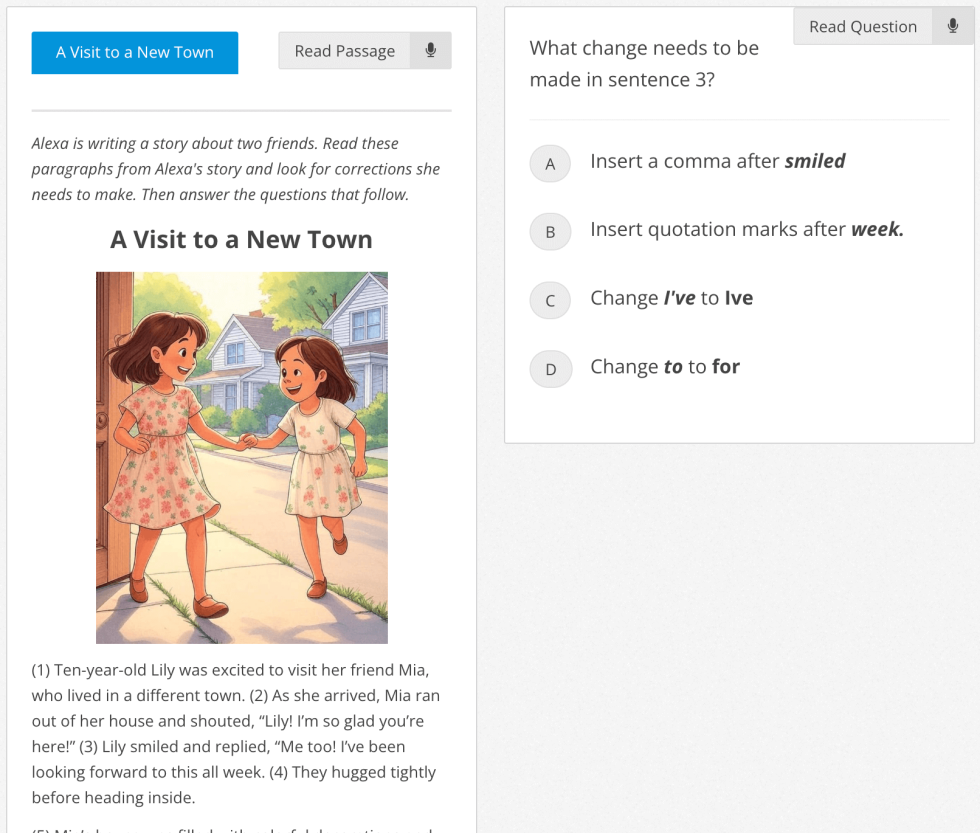Click the microphone icon beside Read Passage
Viewport: 980px width, 833px height.
[x=431, y=51]
